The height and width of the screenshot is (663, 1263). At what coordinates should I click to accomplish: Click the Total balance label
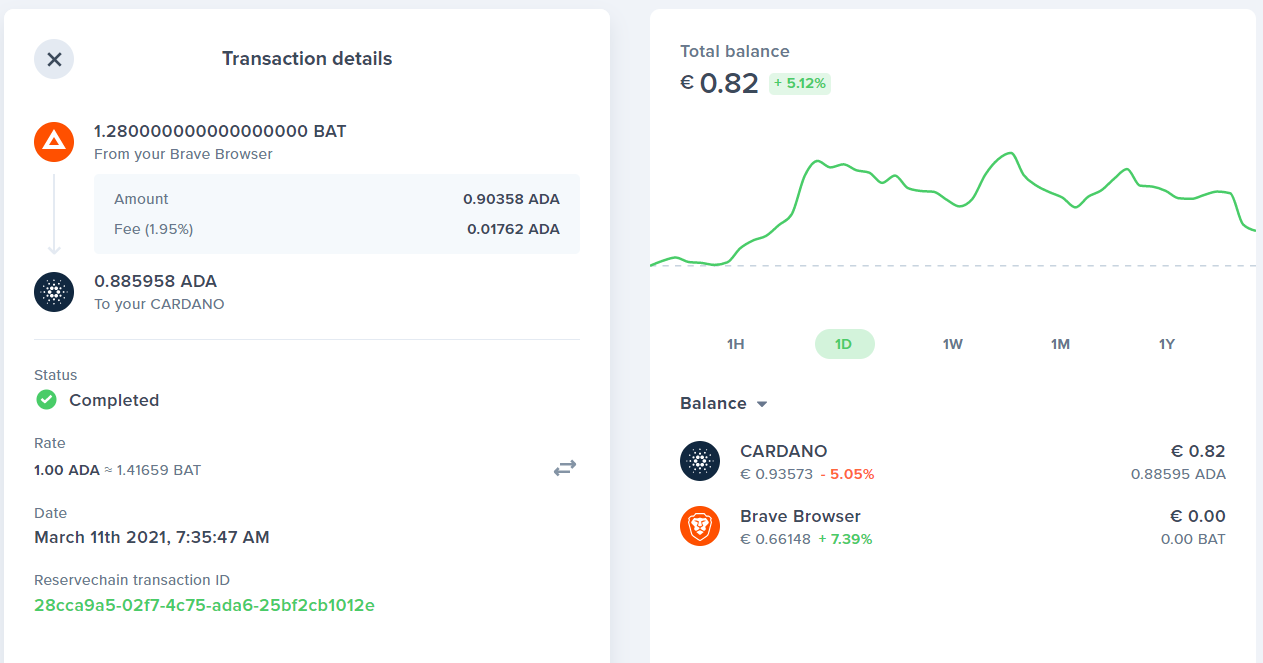point(735,51)
